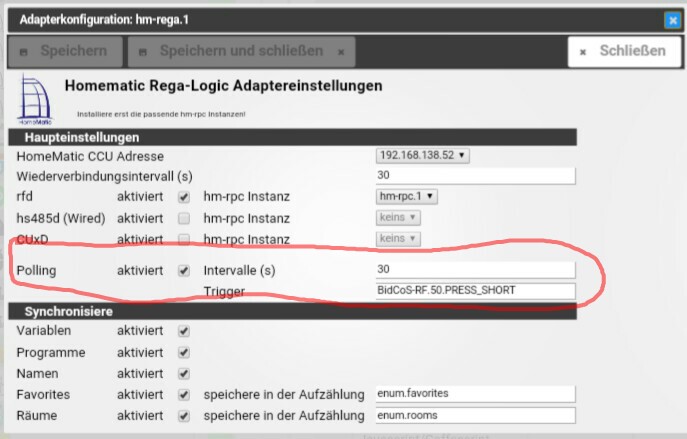Open rfd hm-rpc Instanz dropdown
This screenshot has height=439, width=687.
(406, 196)
